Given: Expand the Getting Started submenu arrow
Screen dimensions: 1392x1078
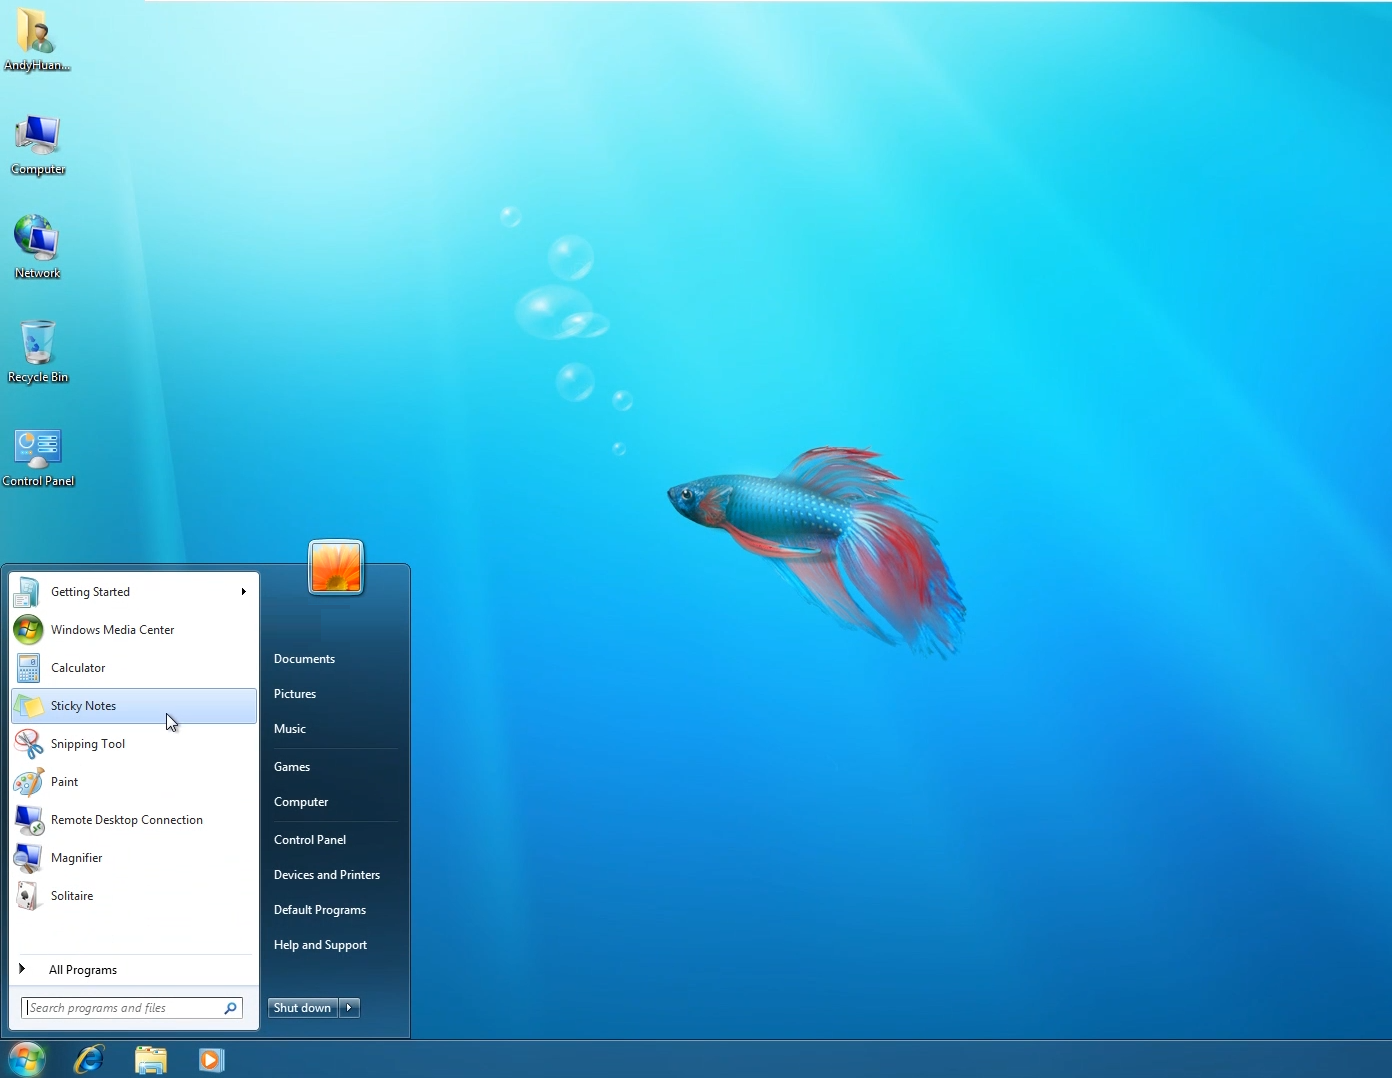Looking at the screenshot, I should click(243, 592).
